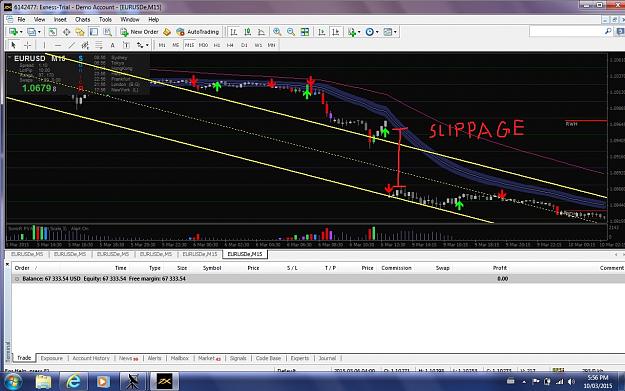Open the Tools menu
Viewport: 625px width, 391px height.
point(105,19)
